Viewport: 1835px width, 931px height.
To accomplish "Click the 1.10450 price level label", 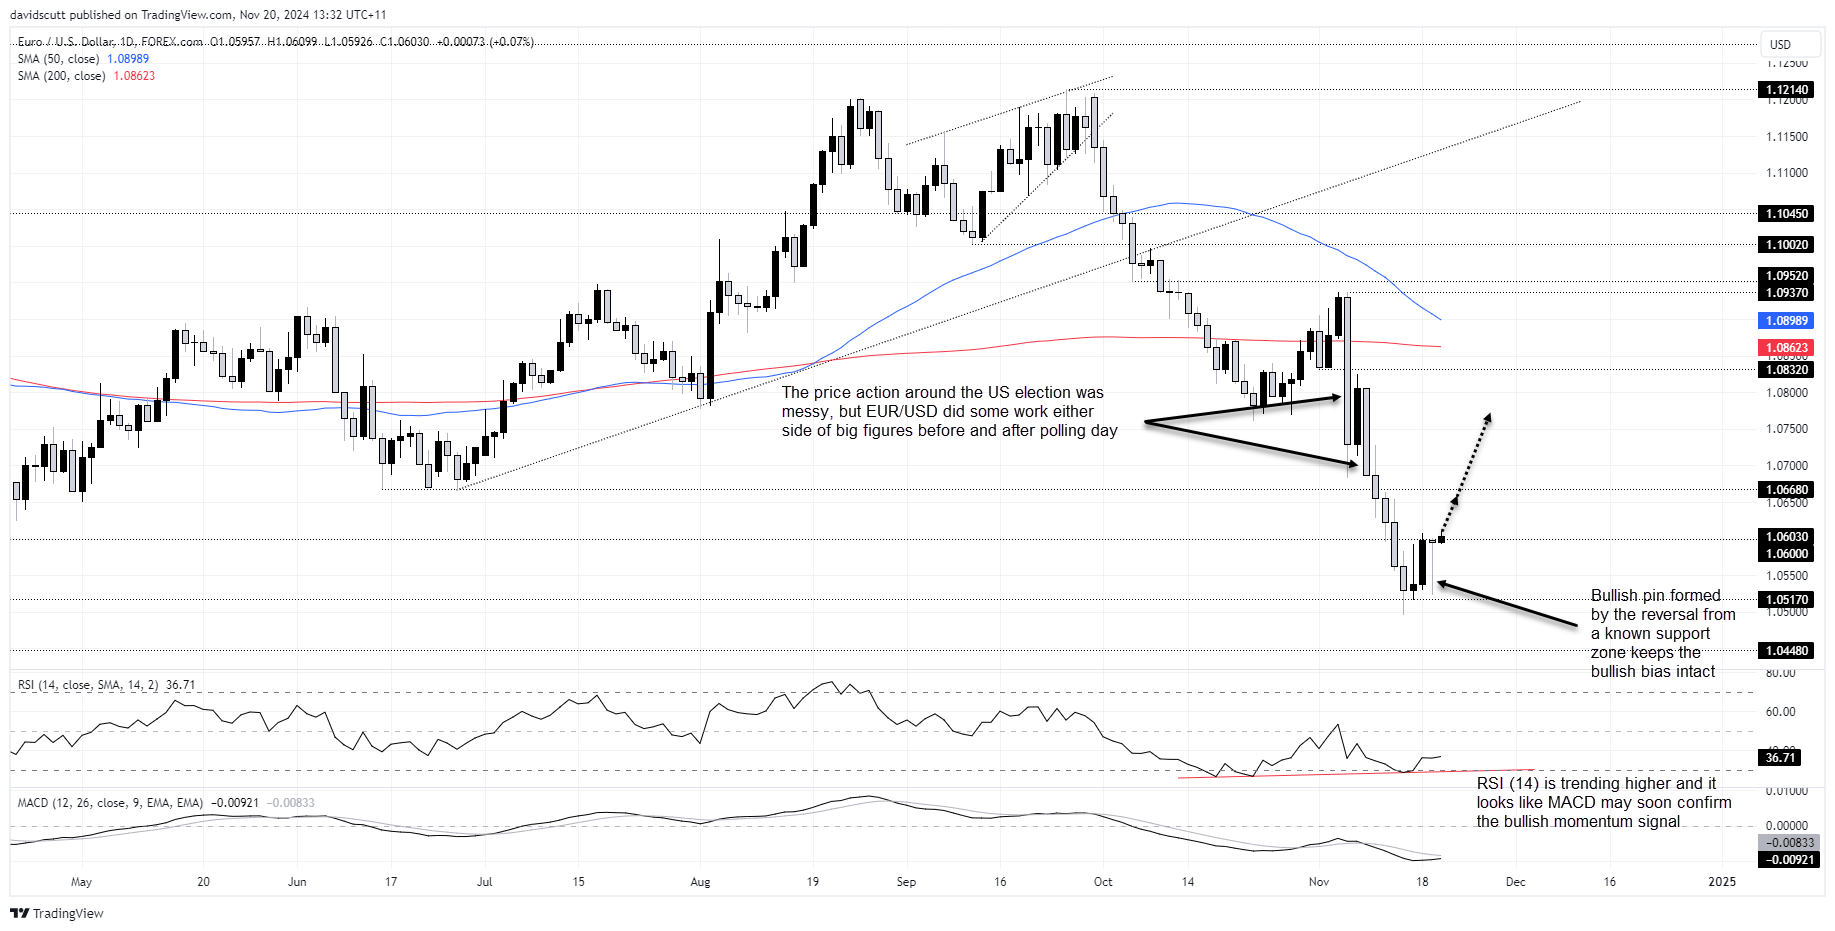I will (1787, 214).
